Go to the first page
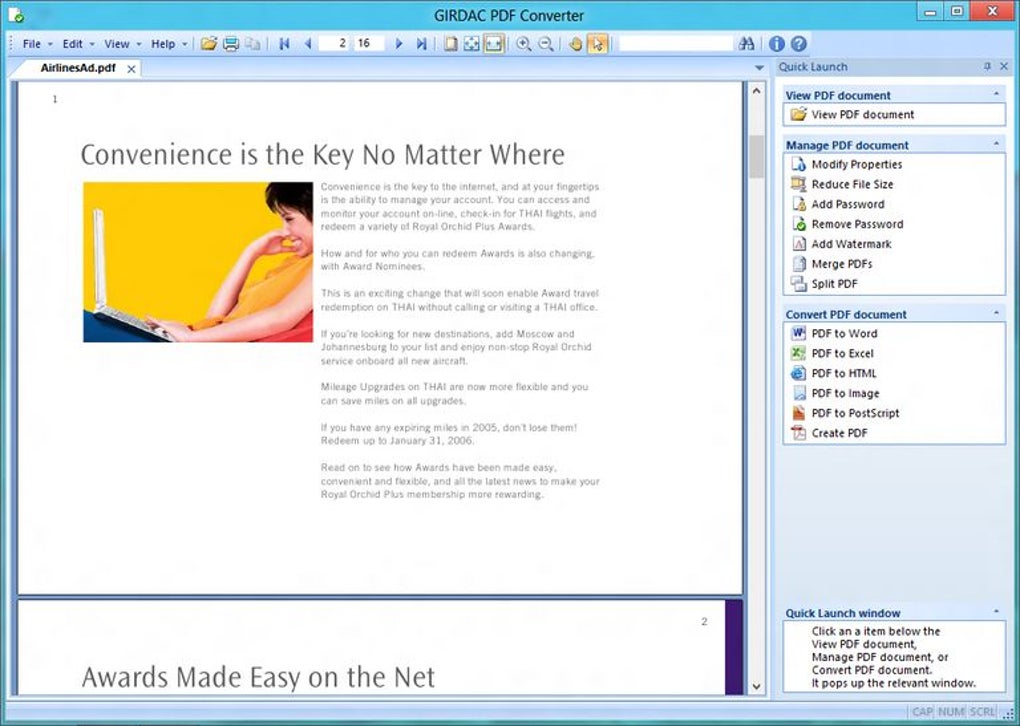Screen dimensions: 1020x726 click(284, 44)
